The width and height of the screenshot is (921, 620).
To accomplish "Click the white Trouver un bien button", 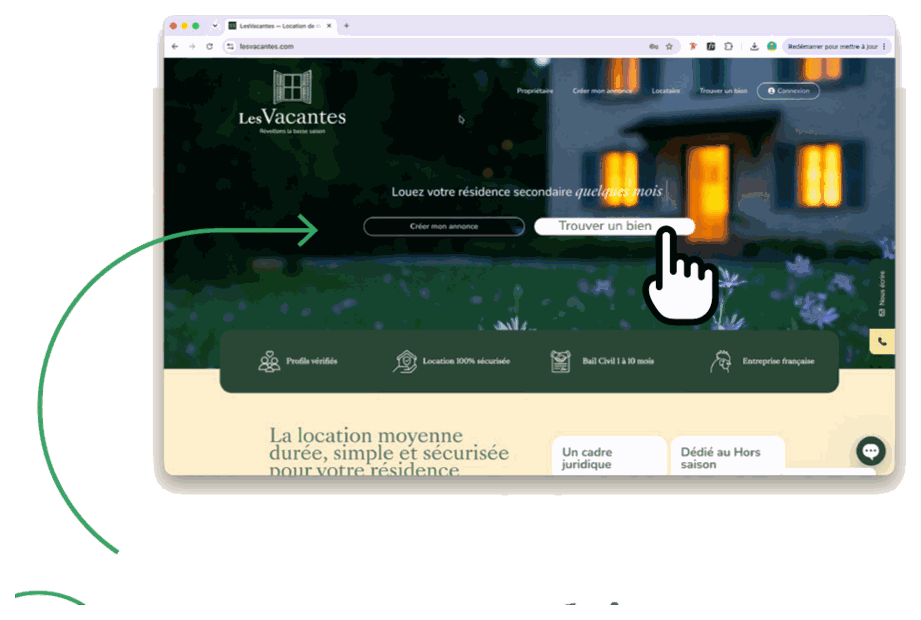I will tap(614, 226).
